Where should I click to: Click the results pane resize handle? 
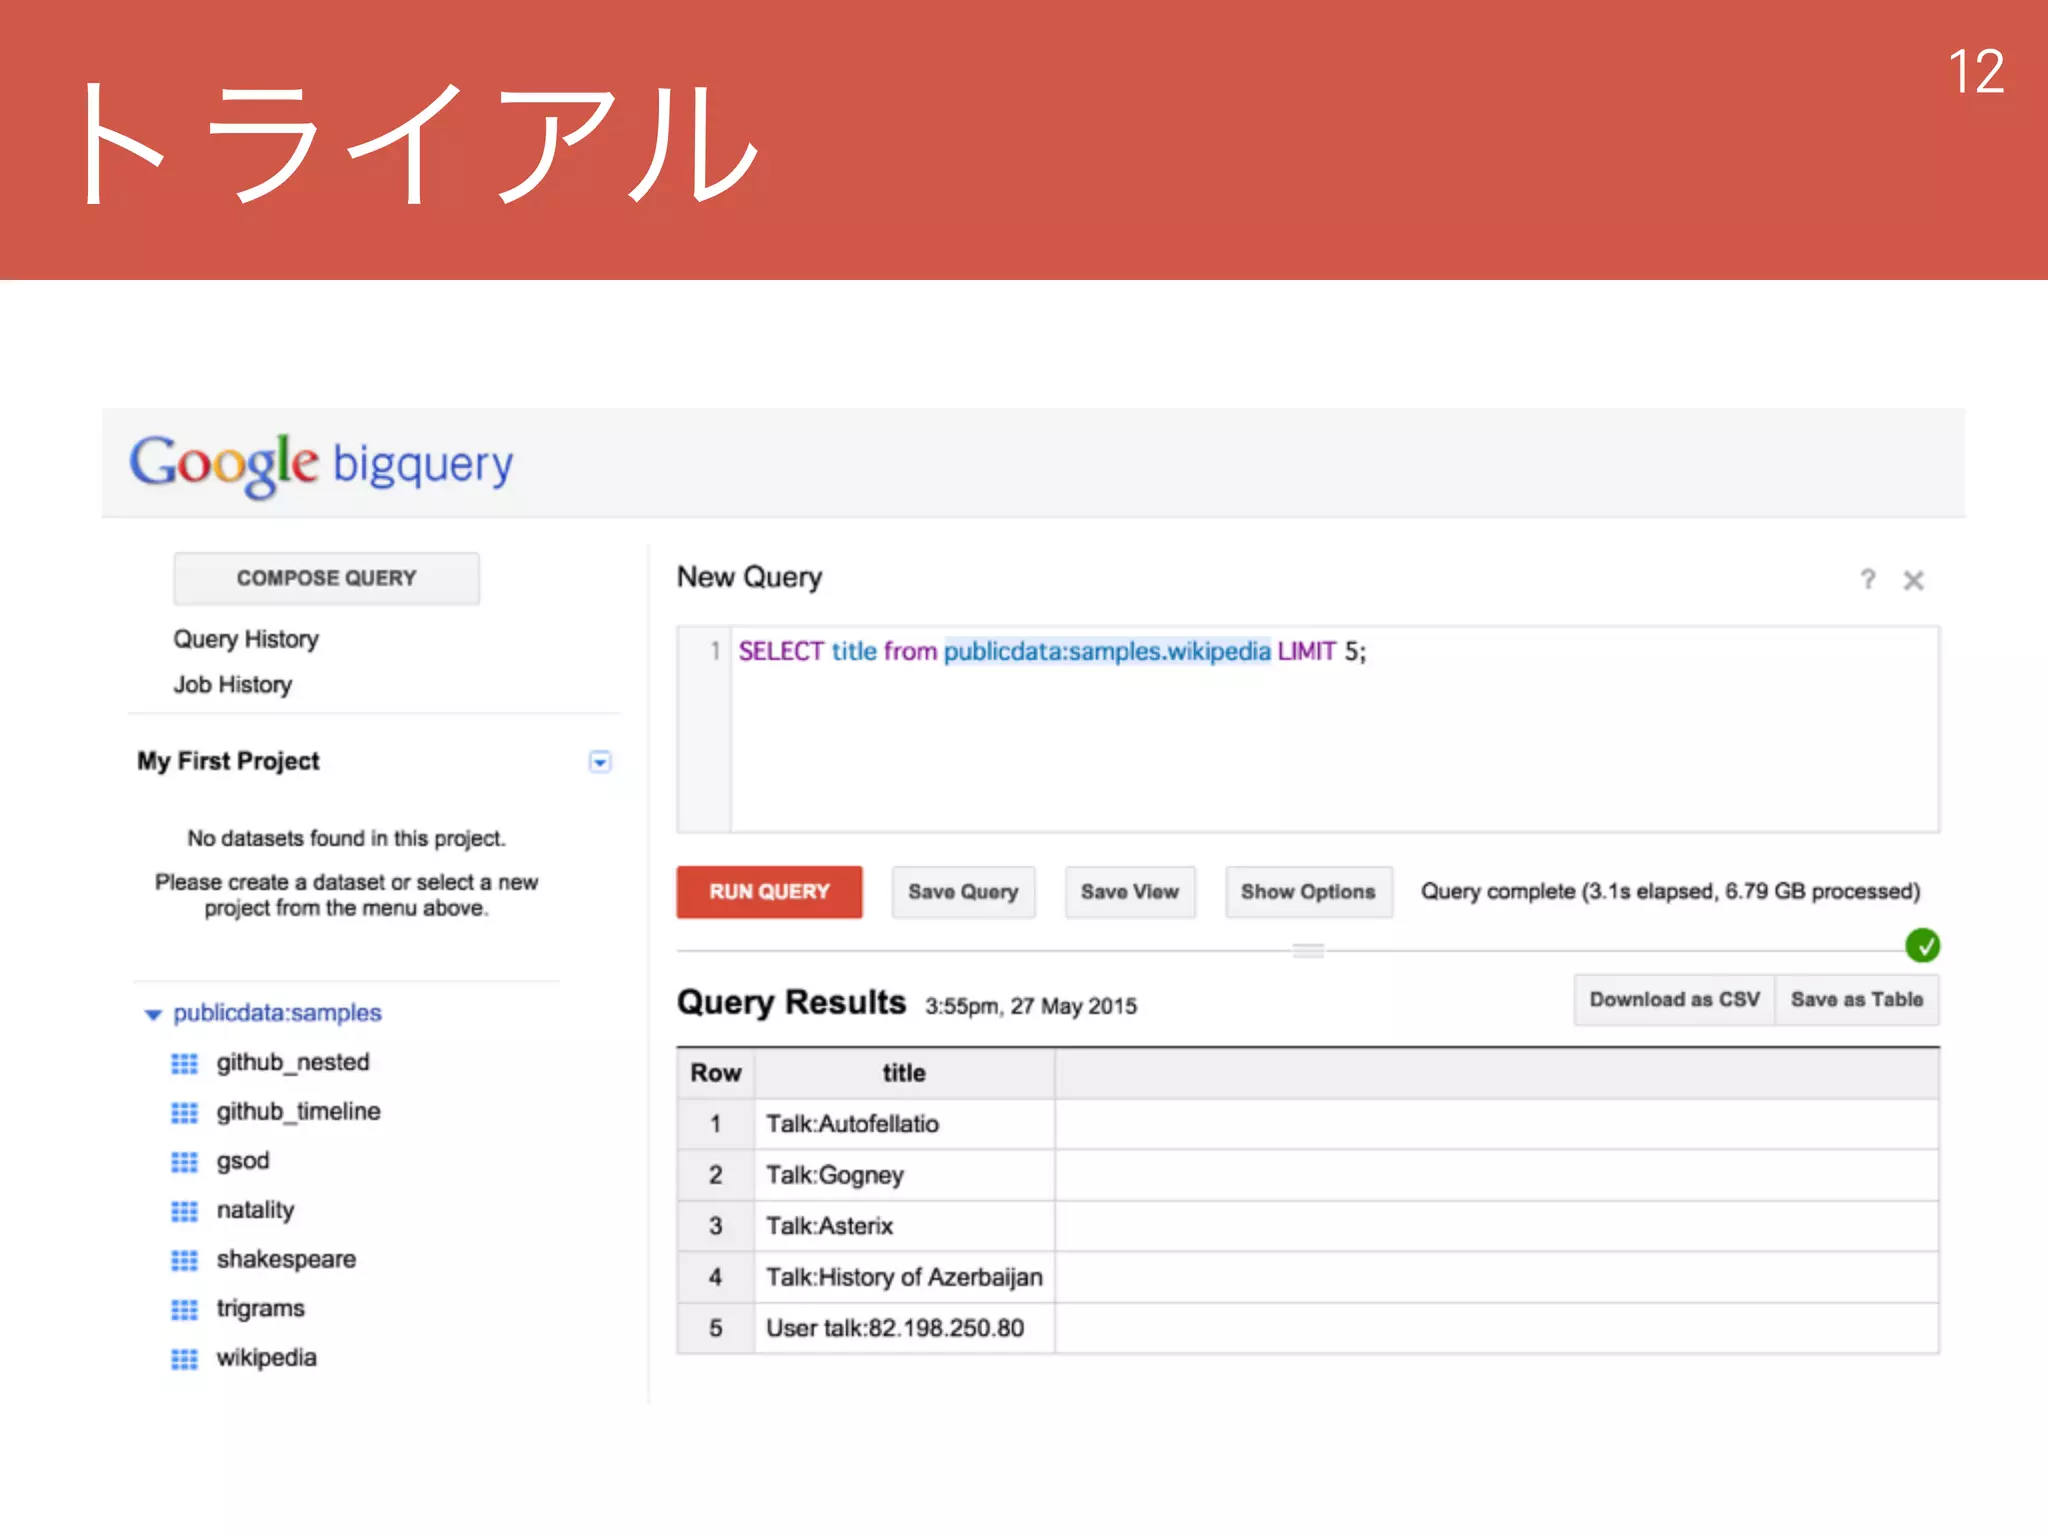(x=1308, y=951)
